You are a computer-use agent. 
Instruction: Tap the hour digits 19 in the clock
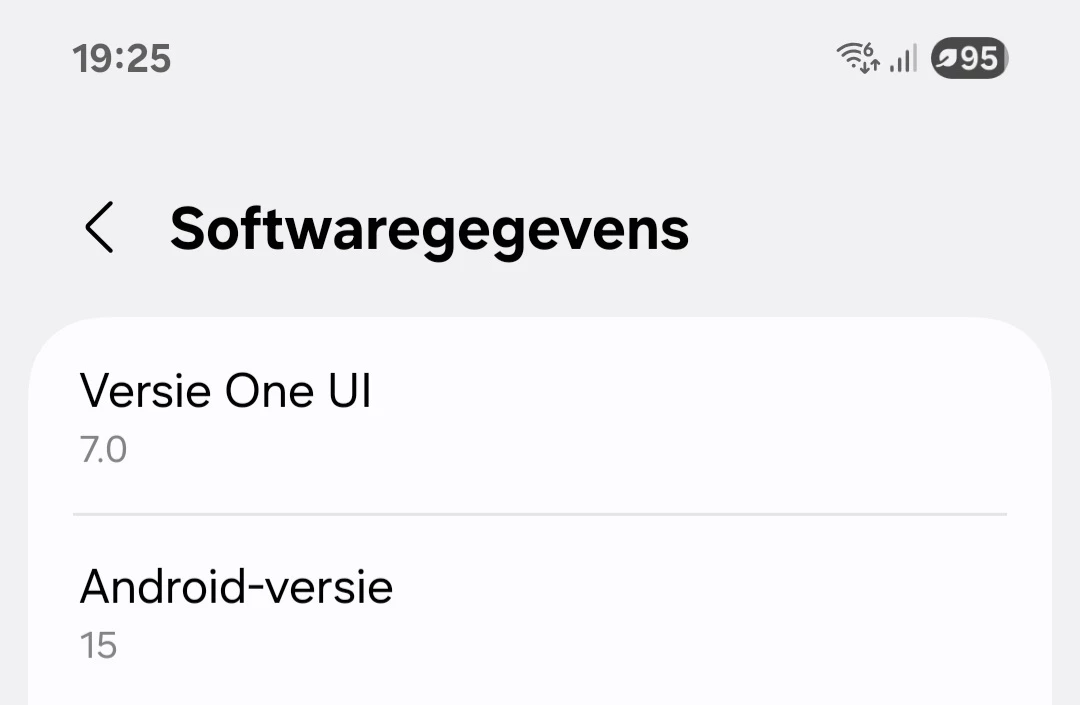[x=92, y=59]
